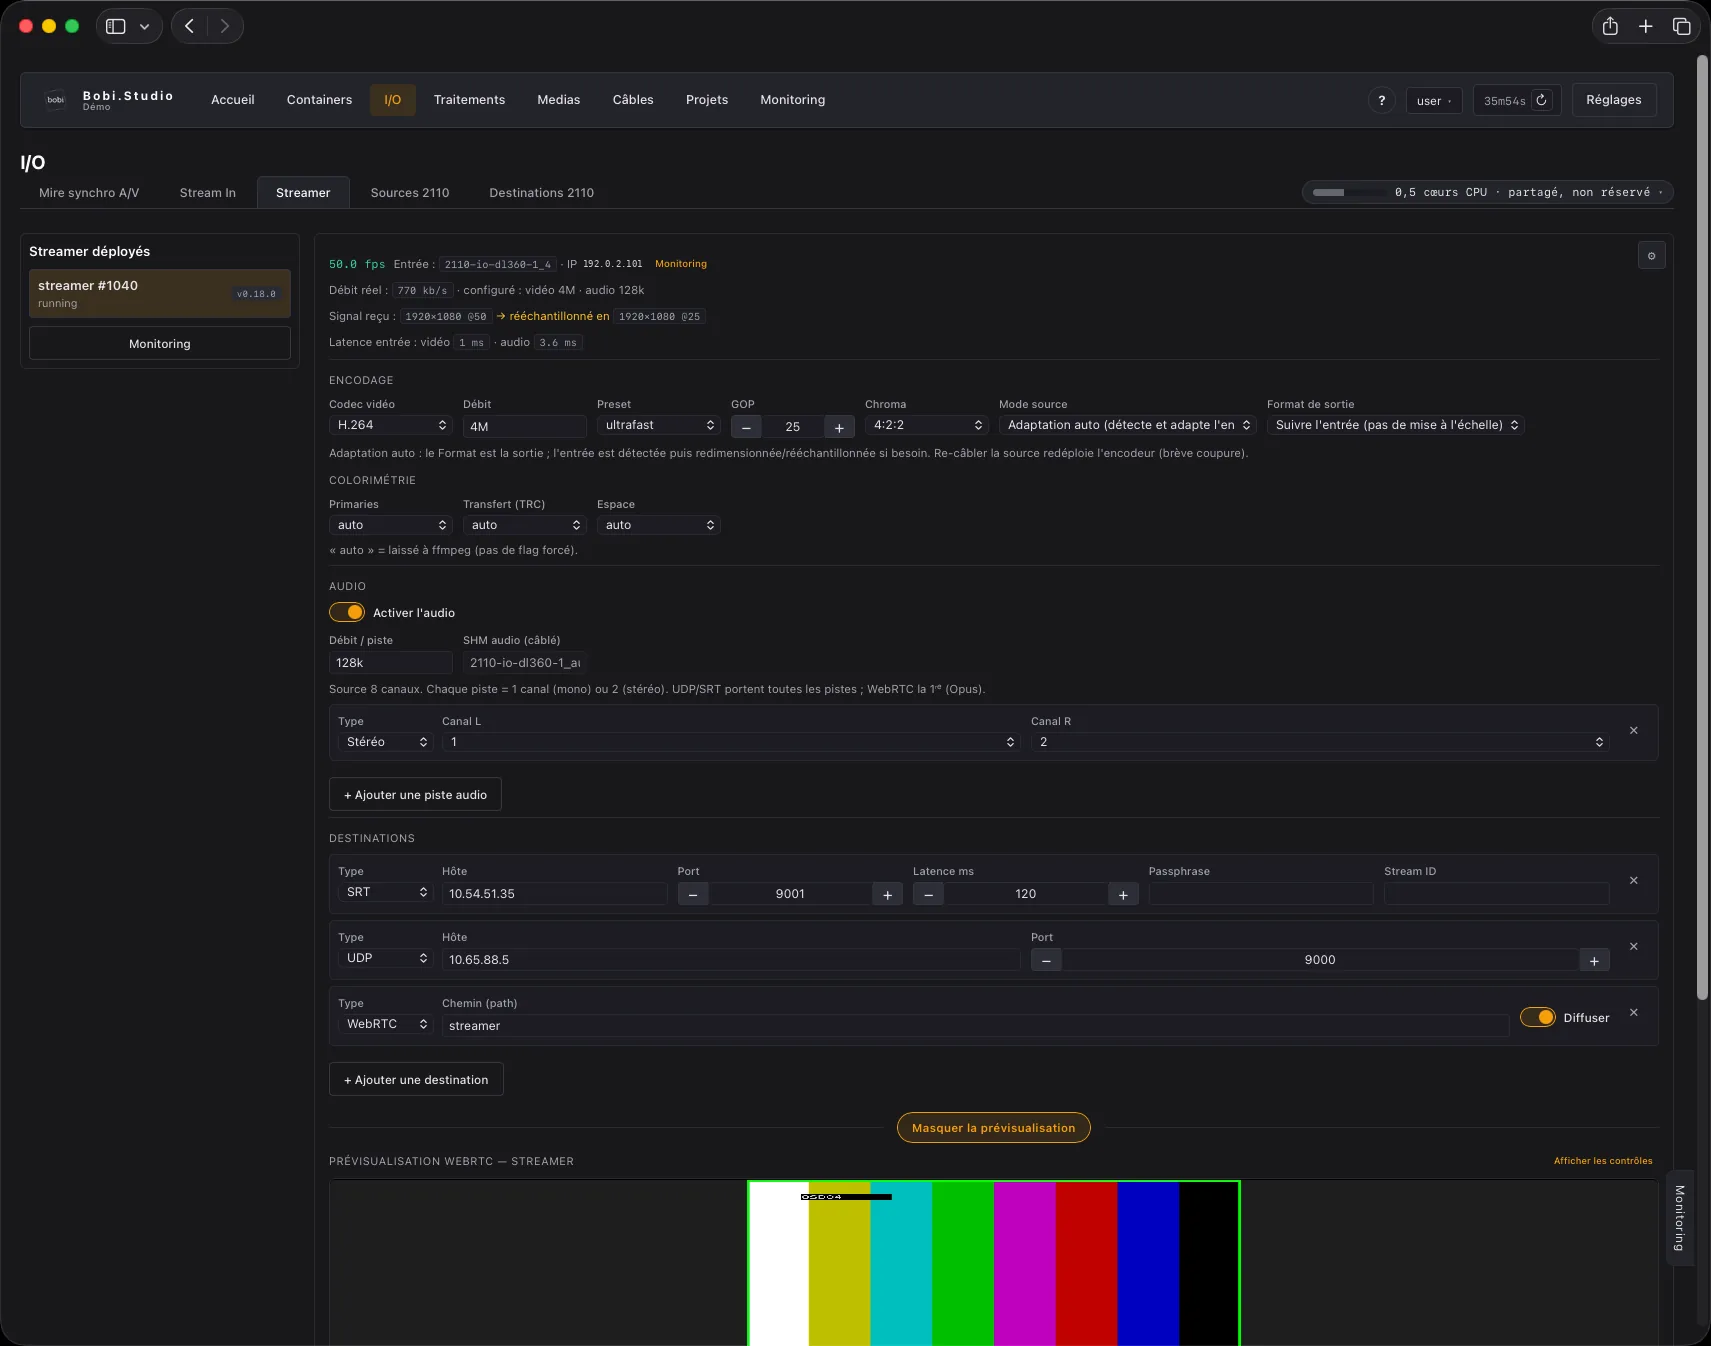Show the browser tab overview icon
This screenshot has height=1346, width=1711.
[x=1681, y=26]
